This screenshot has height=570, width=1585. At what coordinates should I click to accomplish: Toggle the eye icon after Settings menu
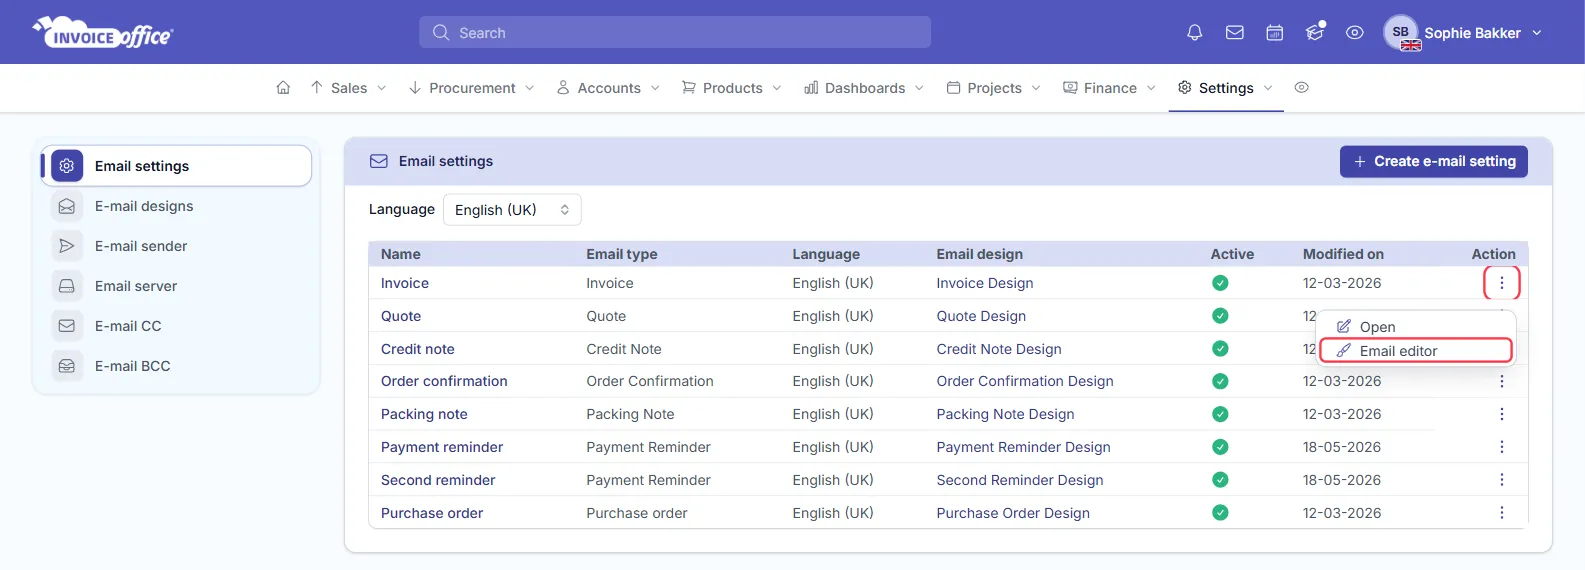point(1301,88)
